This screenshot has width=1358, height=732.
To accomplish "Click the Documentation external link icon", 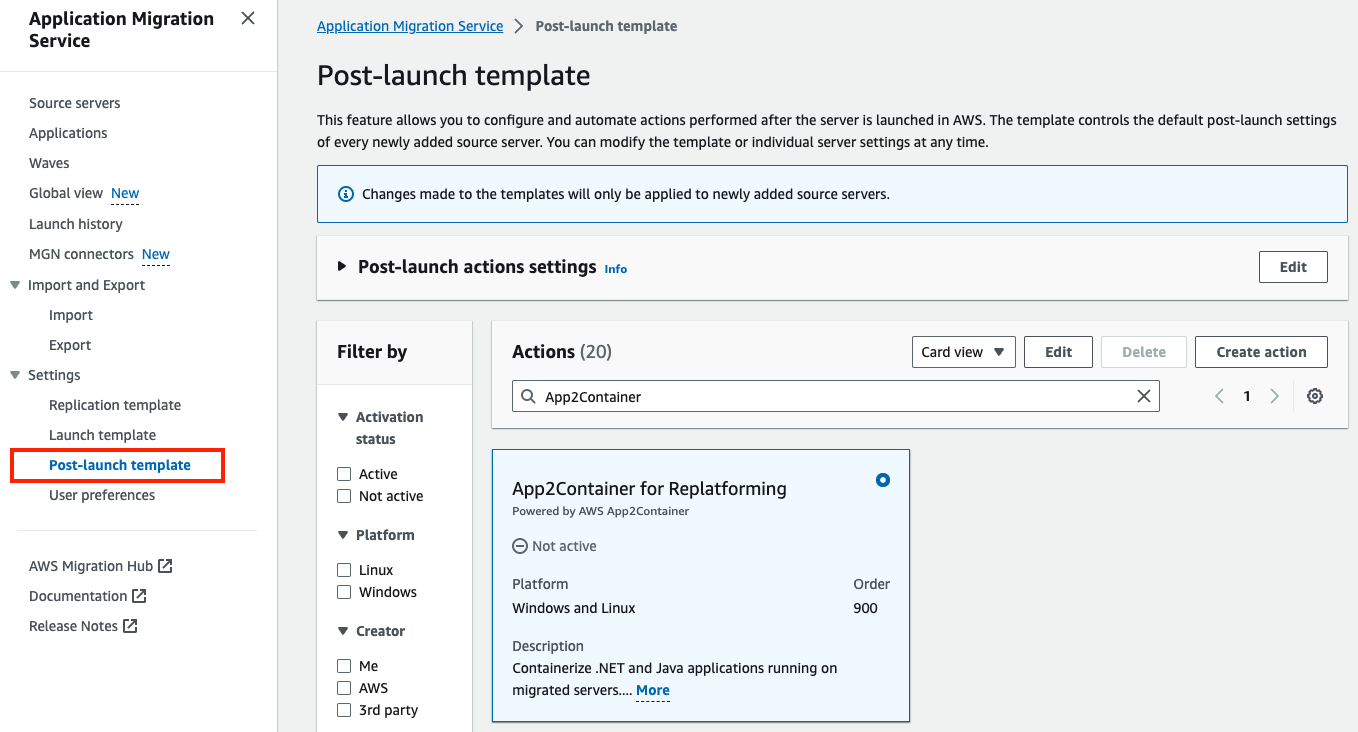I will [x=140, y=596].
